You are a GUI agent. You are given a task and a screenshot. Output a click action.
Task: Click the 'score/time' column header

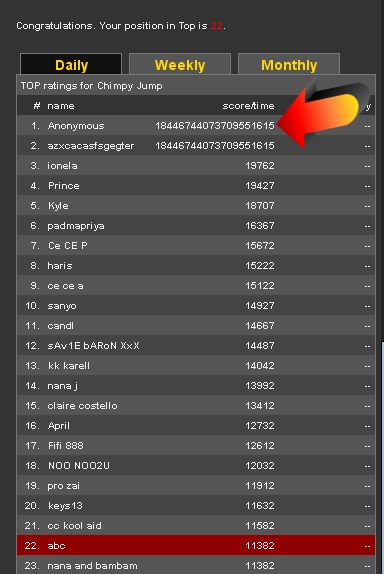(x=248, y=106)
